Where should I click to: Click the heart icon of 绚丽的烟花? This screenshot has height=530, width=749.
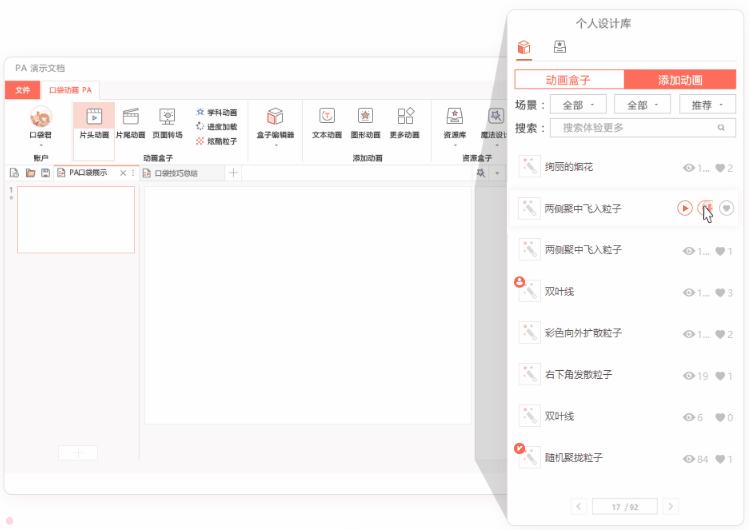click(720, 168)
